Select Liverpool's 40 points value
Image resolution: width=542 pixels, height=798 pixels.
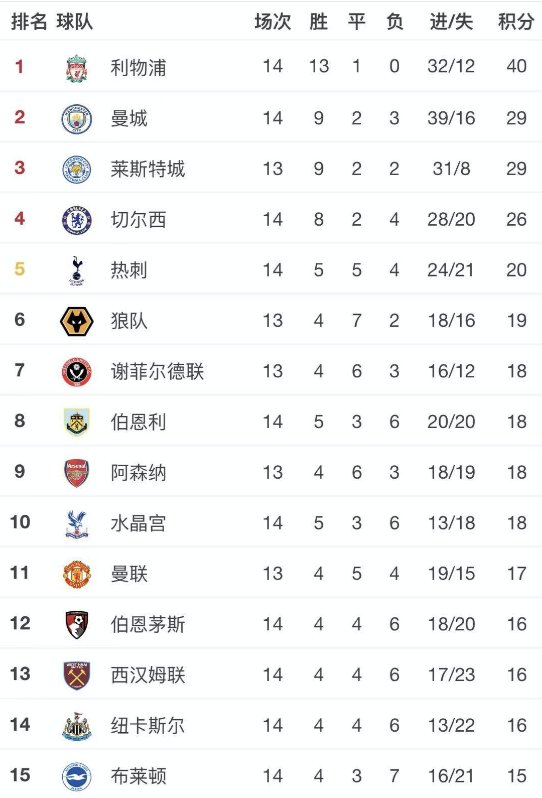[516, 66]
